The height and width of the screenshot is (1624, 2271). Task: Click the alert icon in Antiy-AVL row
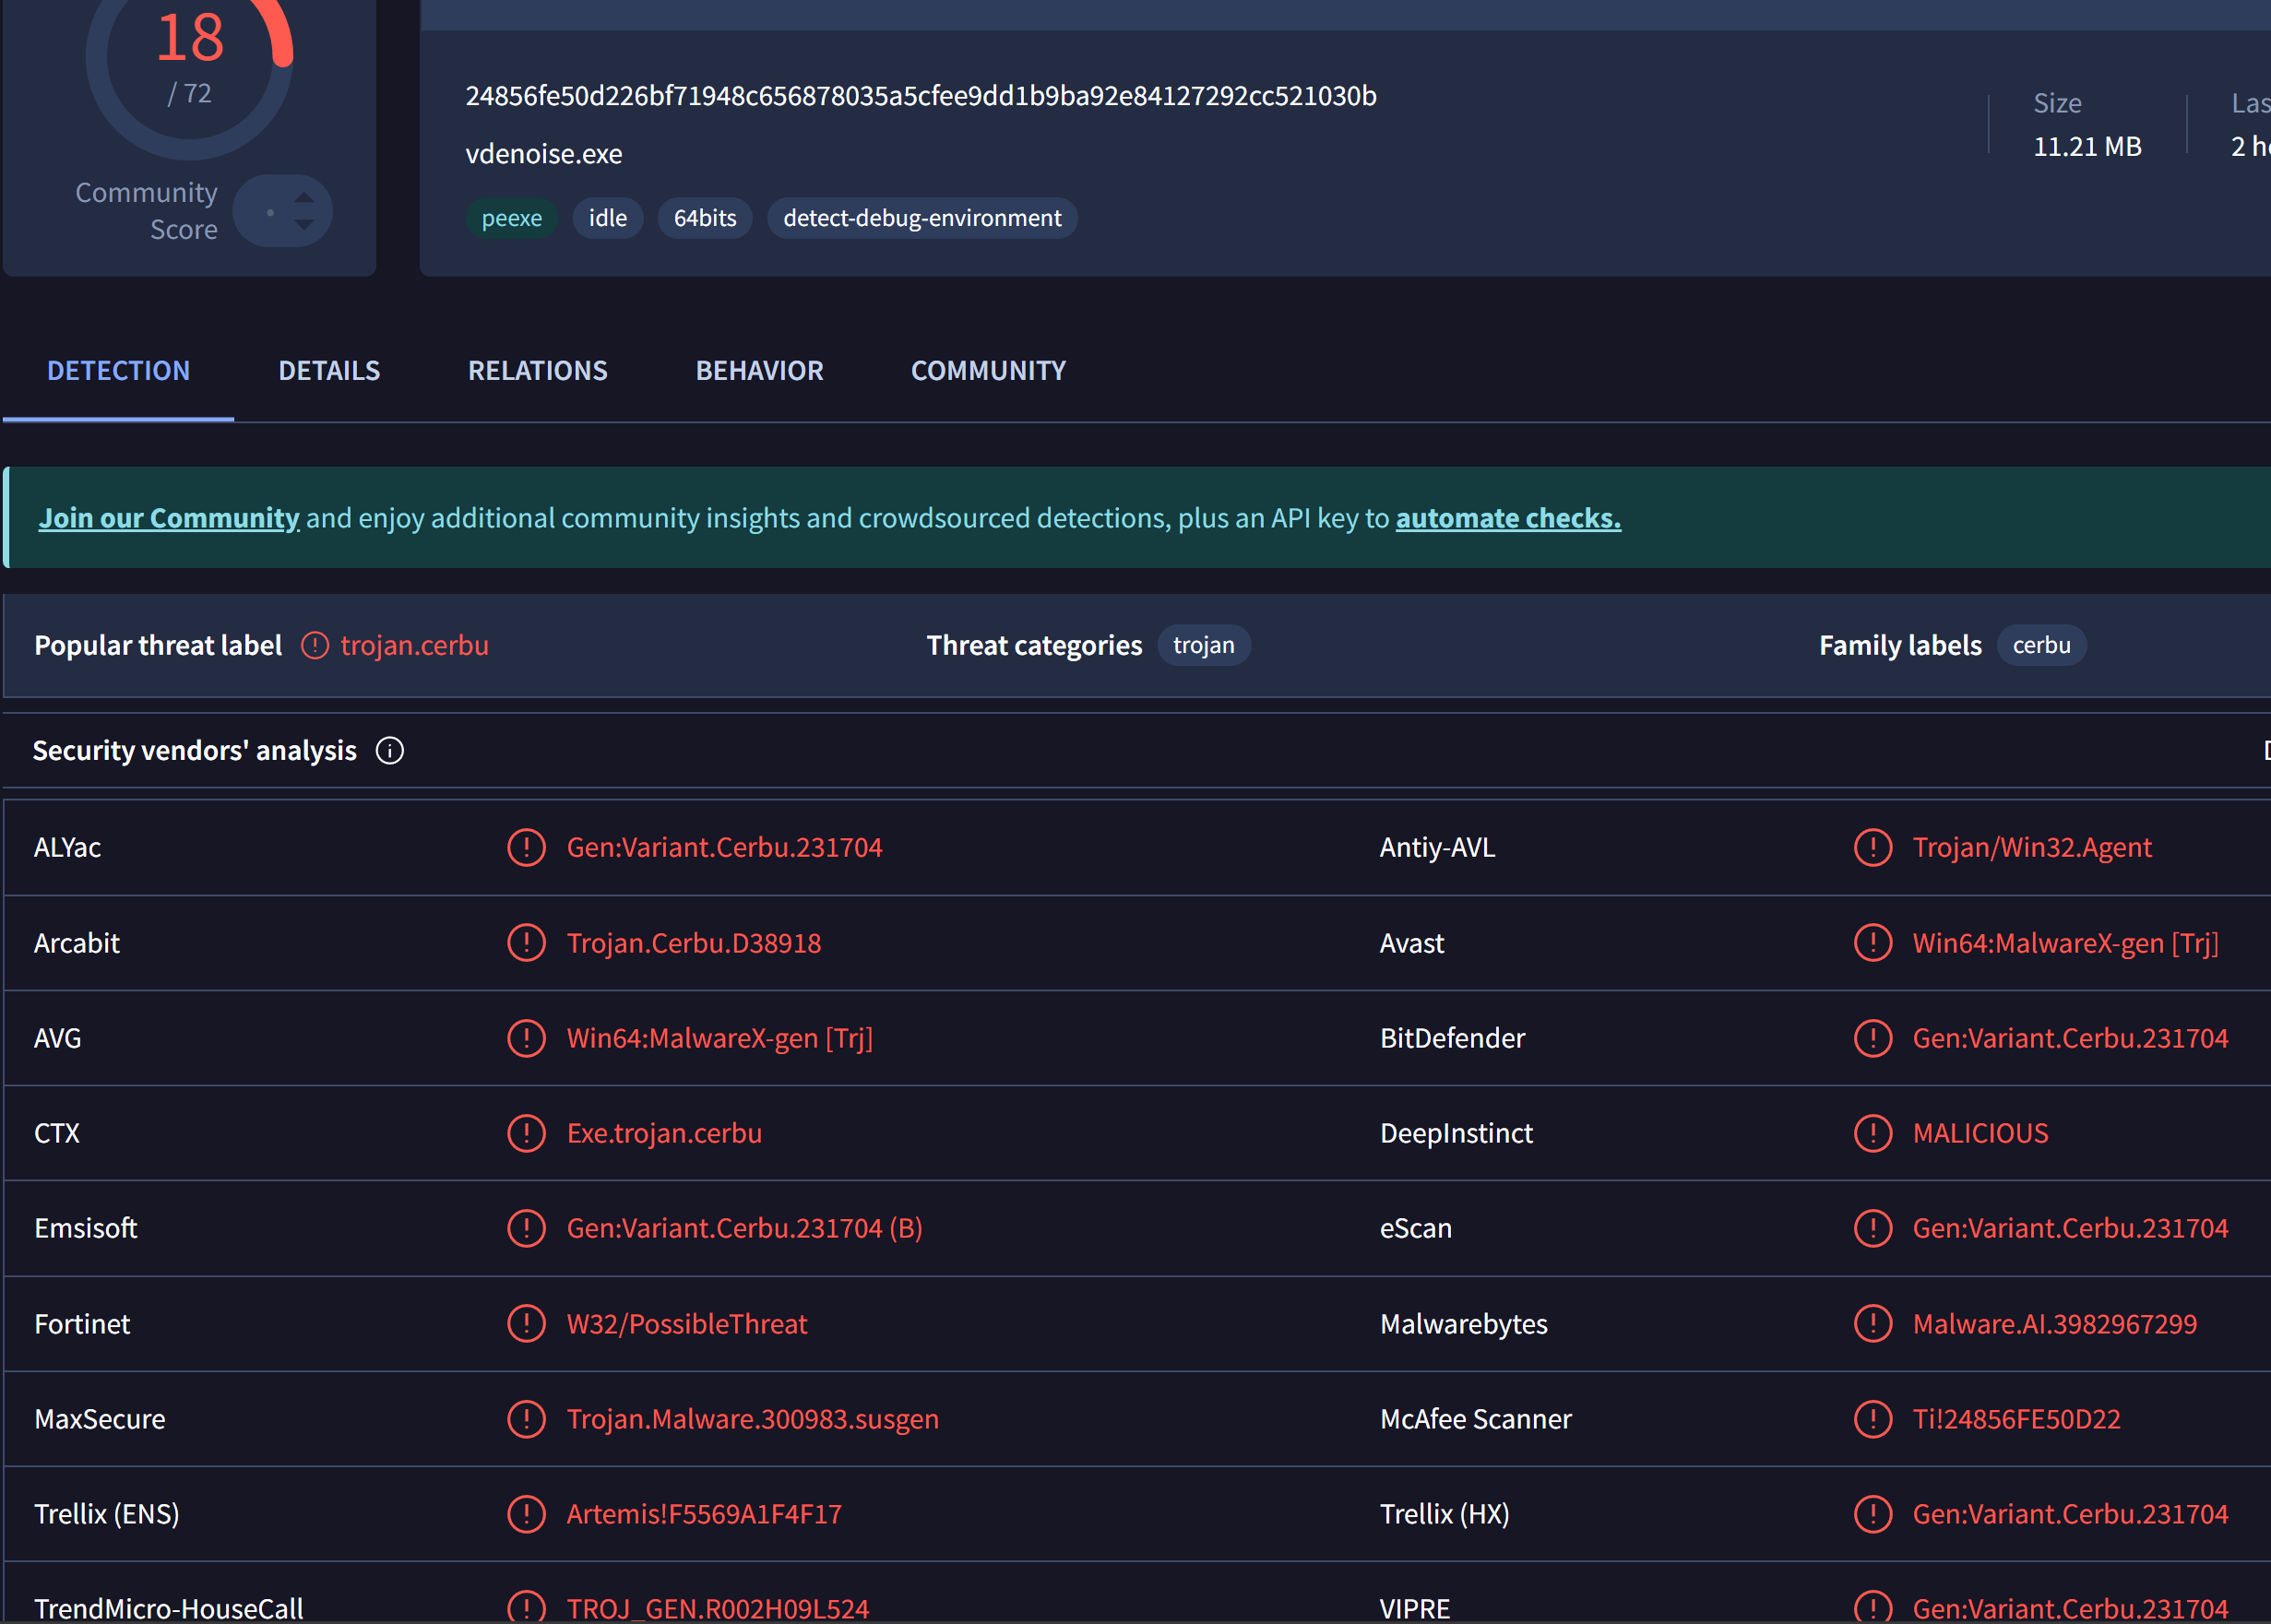tap(1873, 848)
